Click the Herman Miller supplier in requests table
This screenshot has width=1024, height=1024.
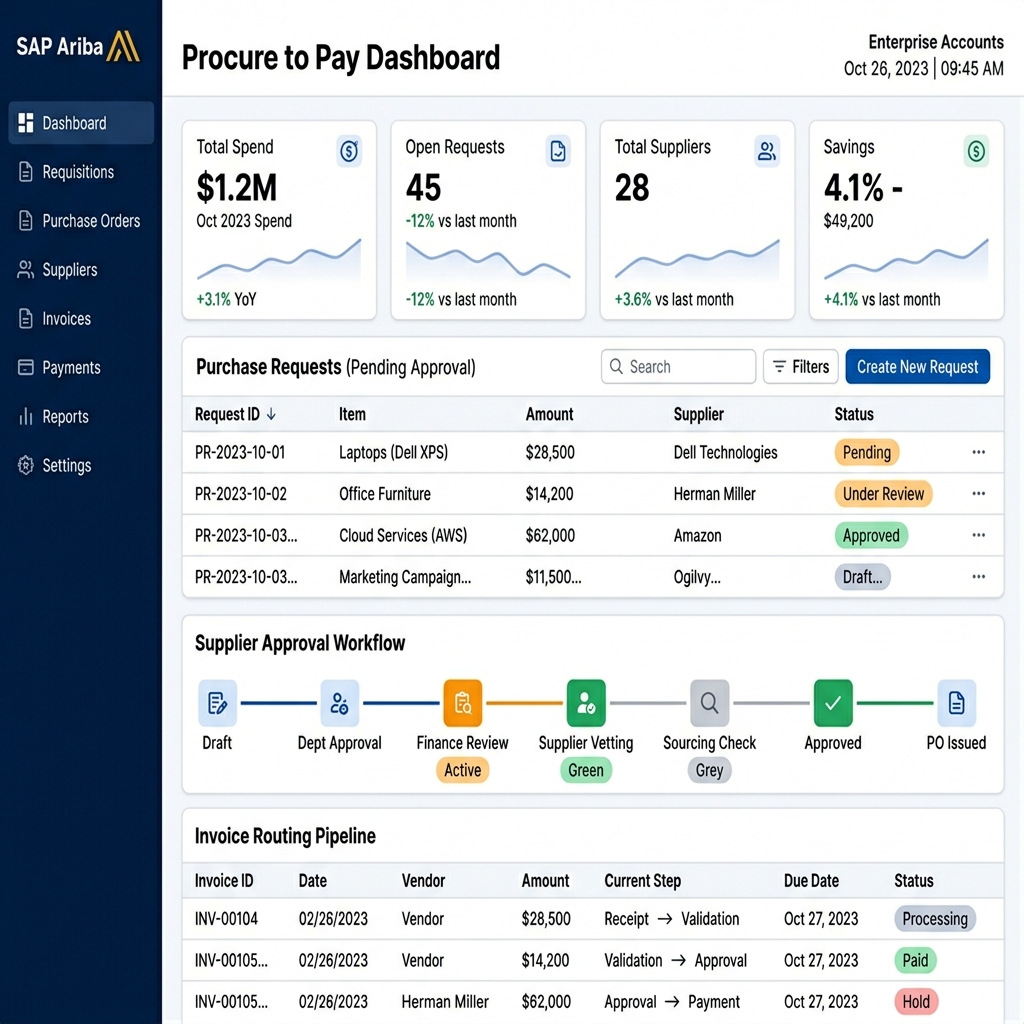coord(714,494)
